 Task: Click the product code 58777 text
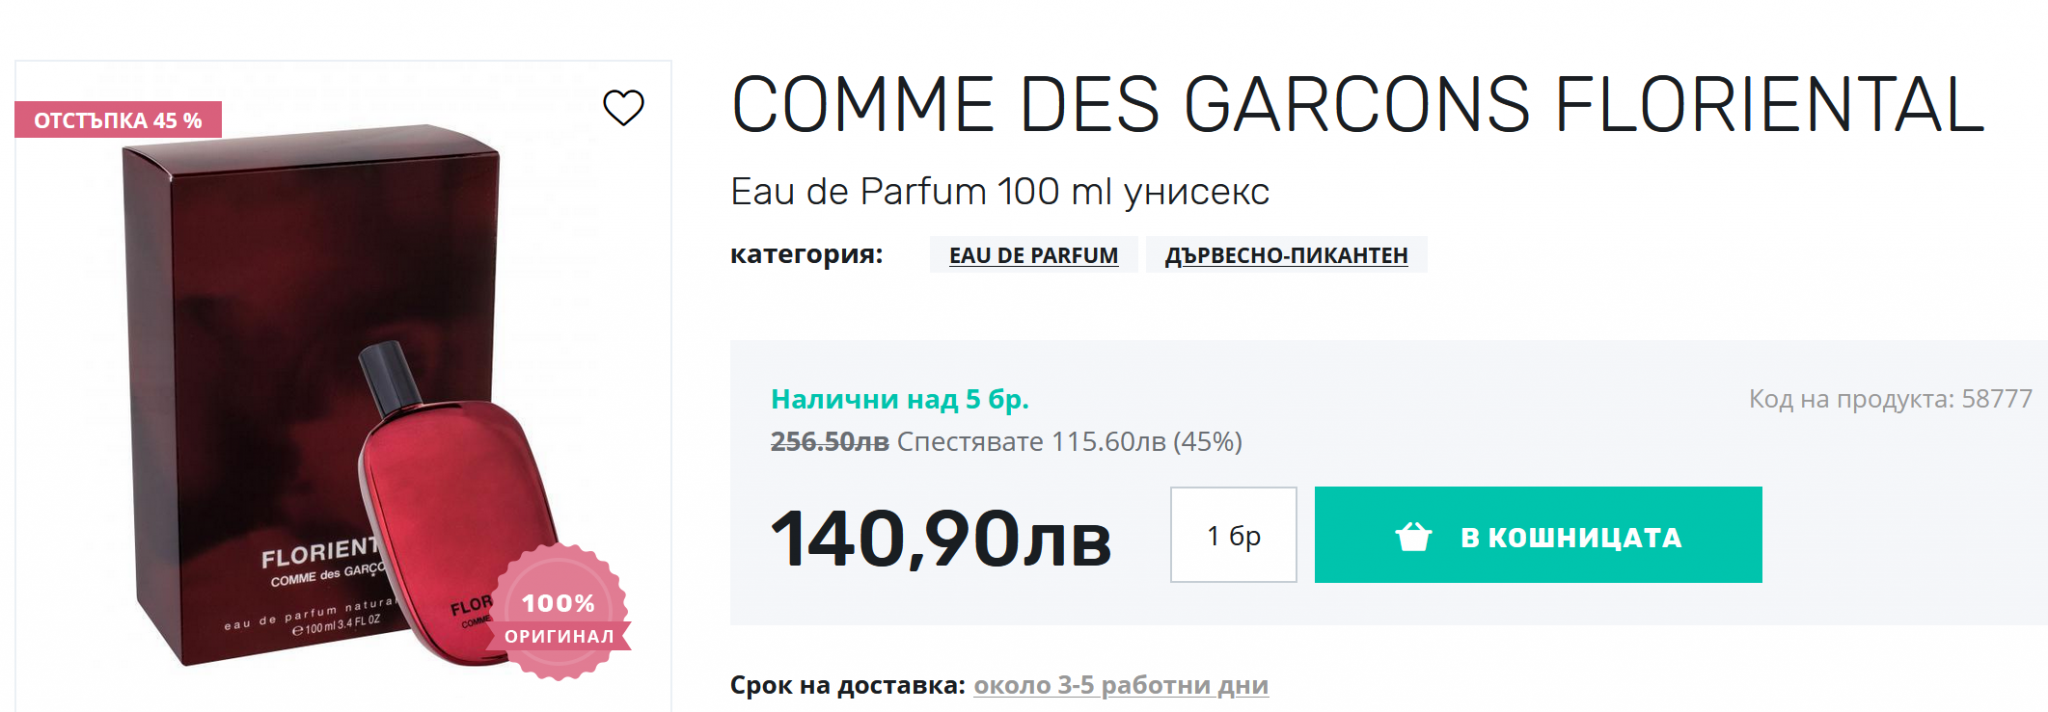1890,399
